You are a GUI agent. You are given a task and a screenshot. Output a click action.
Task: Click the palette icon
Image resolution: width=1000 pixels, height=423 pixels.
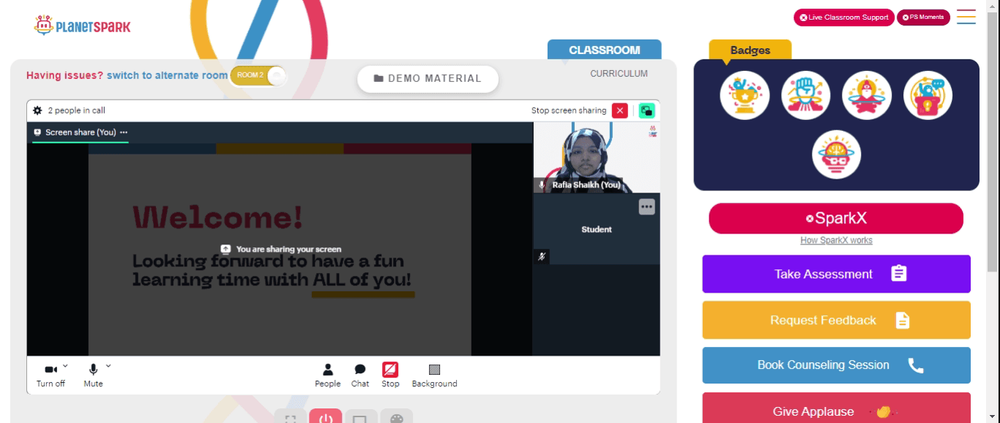tap(397, 417)
